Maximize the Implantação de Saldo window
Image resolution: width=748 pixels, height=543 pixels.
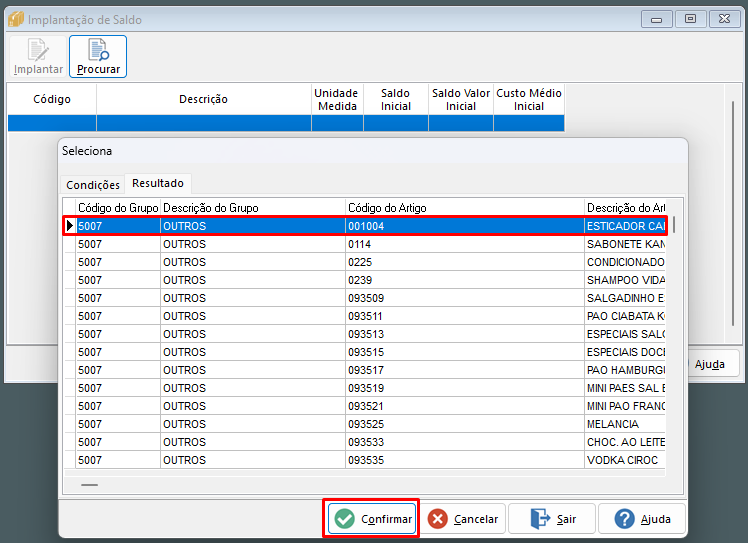tap(690, 19)
